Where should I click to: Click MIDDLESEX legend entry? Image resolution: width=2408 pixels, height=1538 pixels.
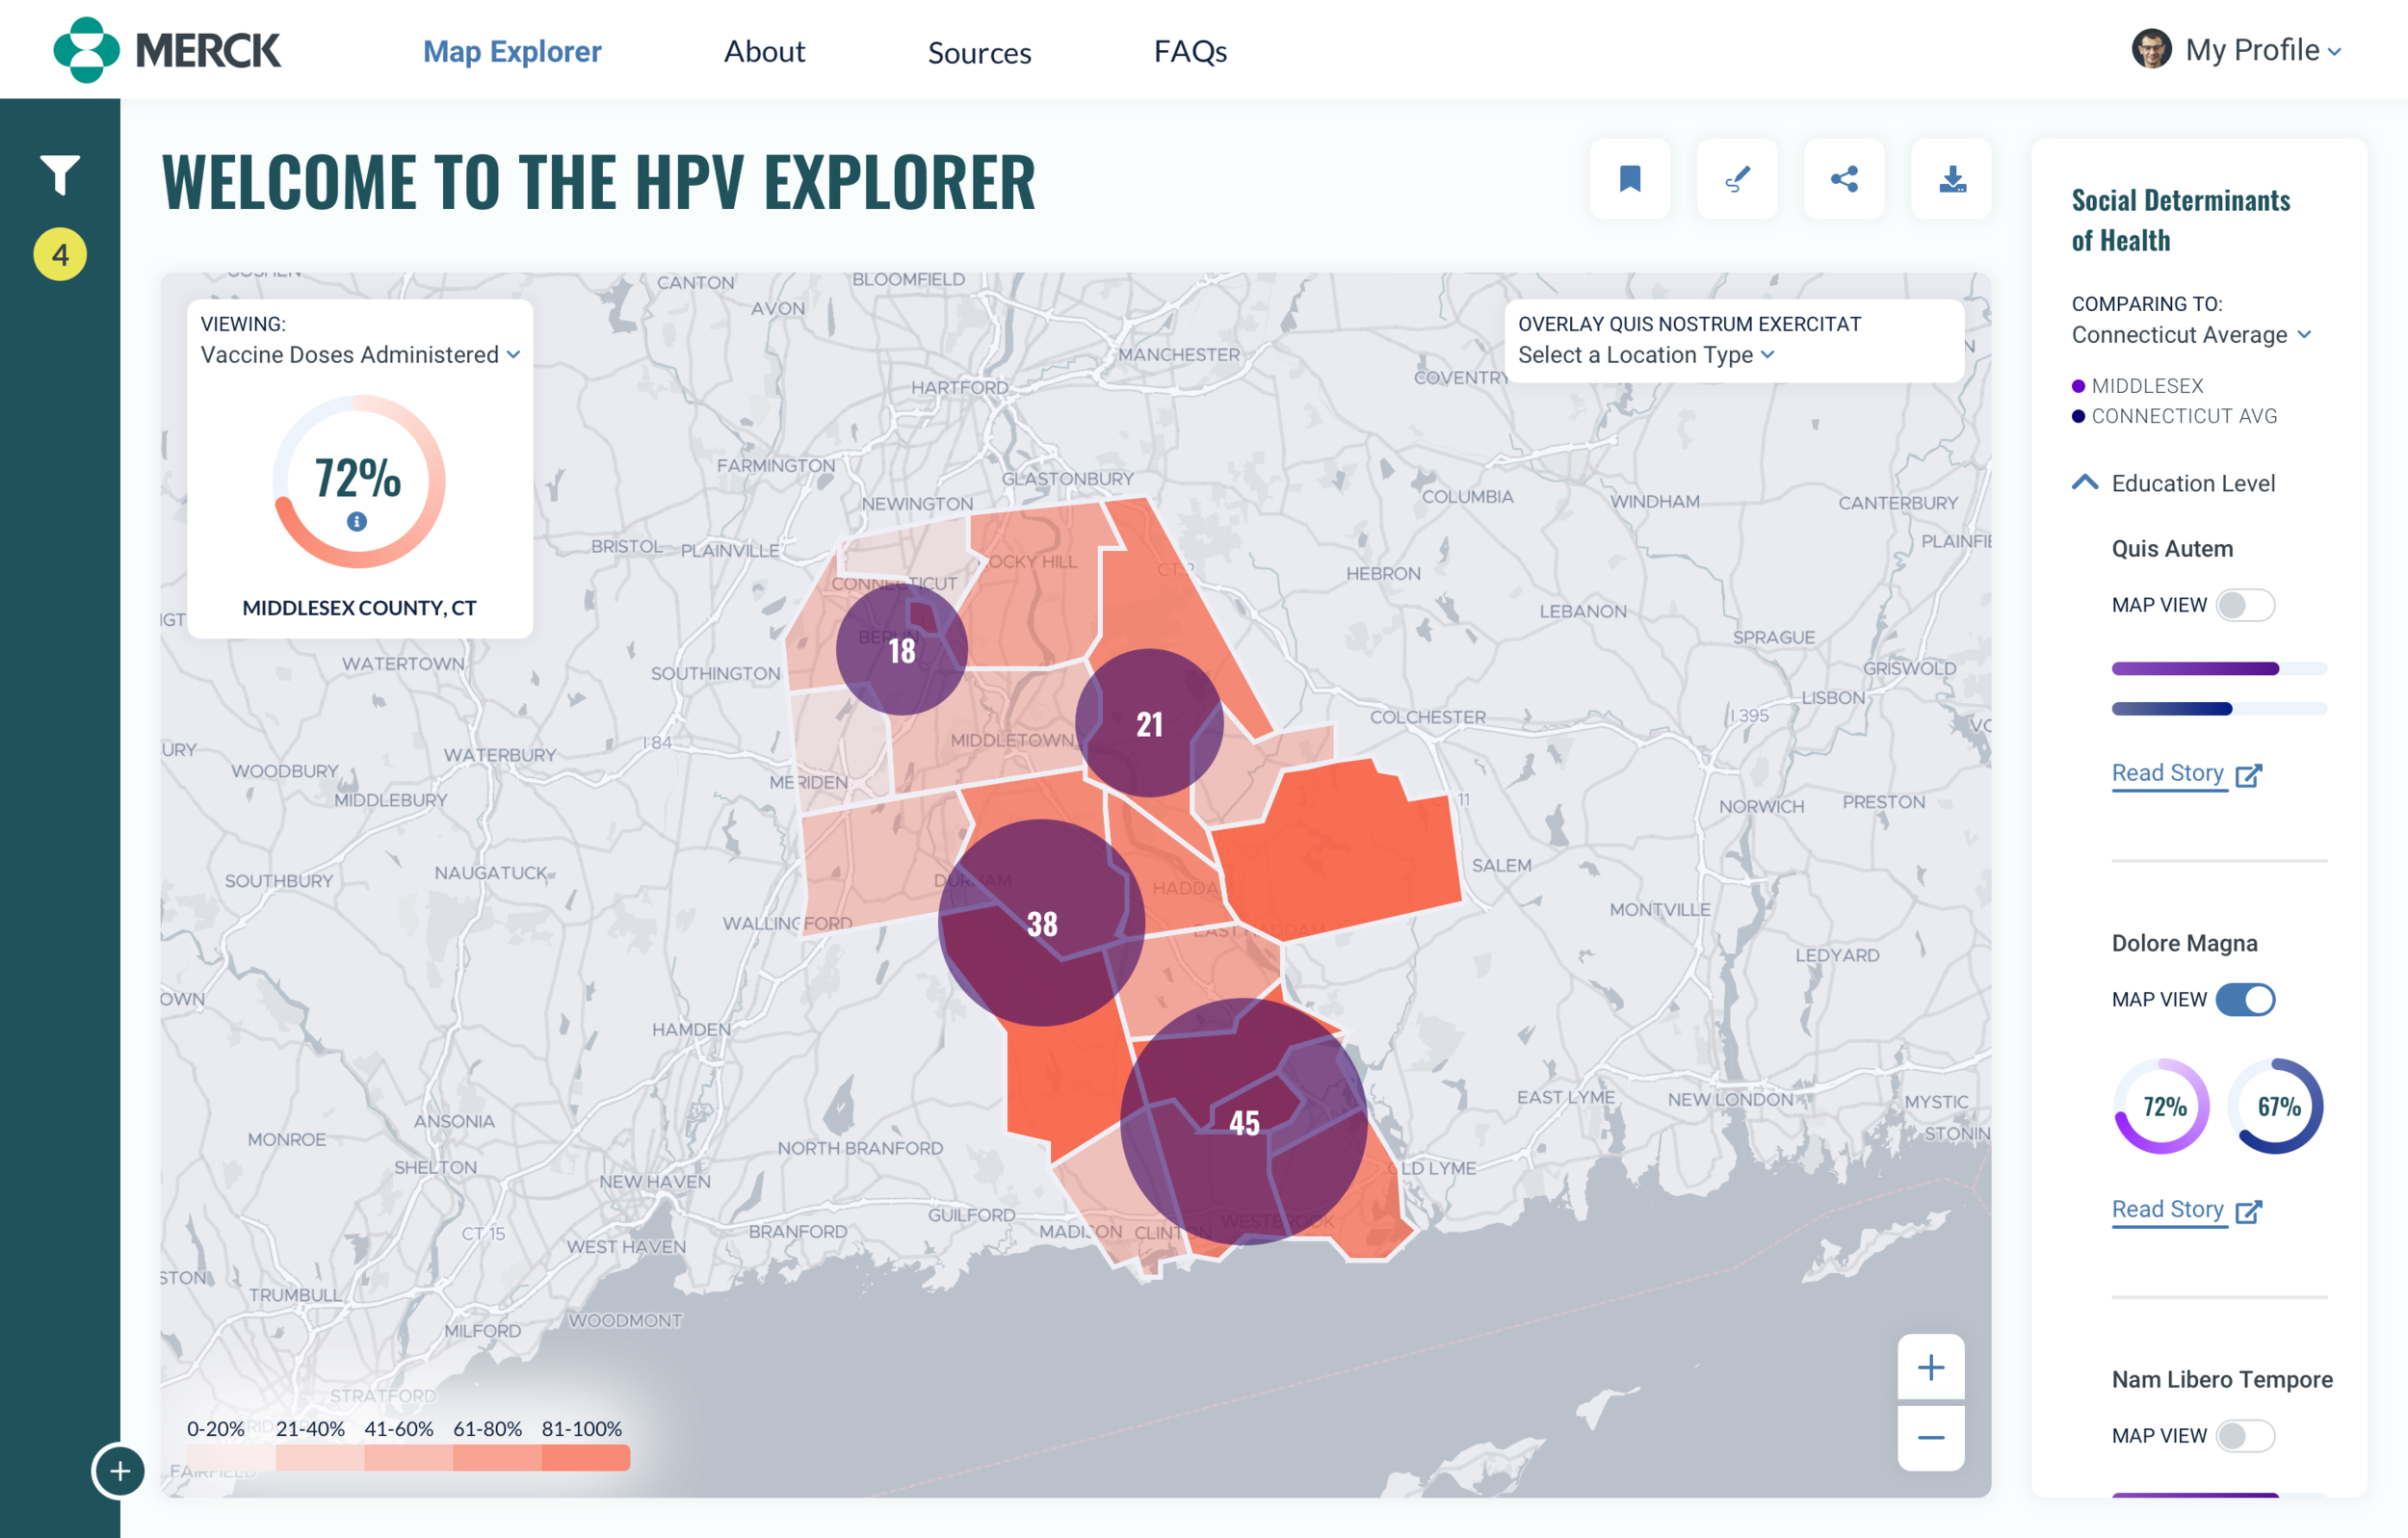point(2137,385)
